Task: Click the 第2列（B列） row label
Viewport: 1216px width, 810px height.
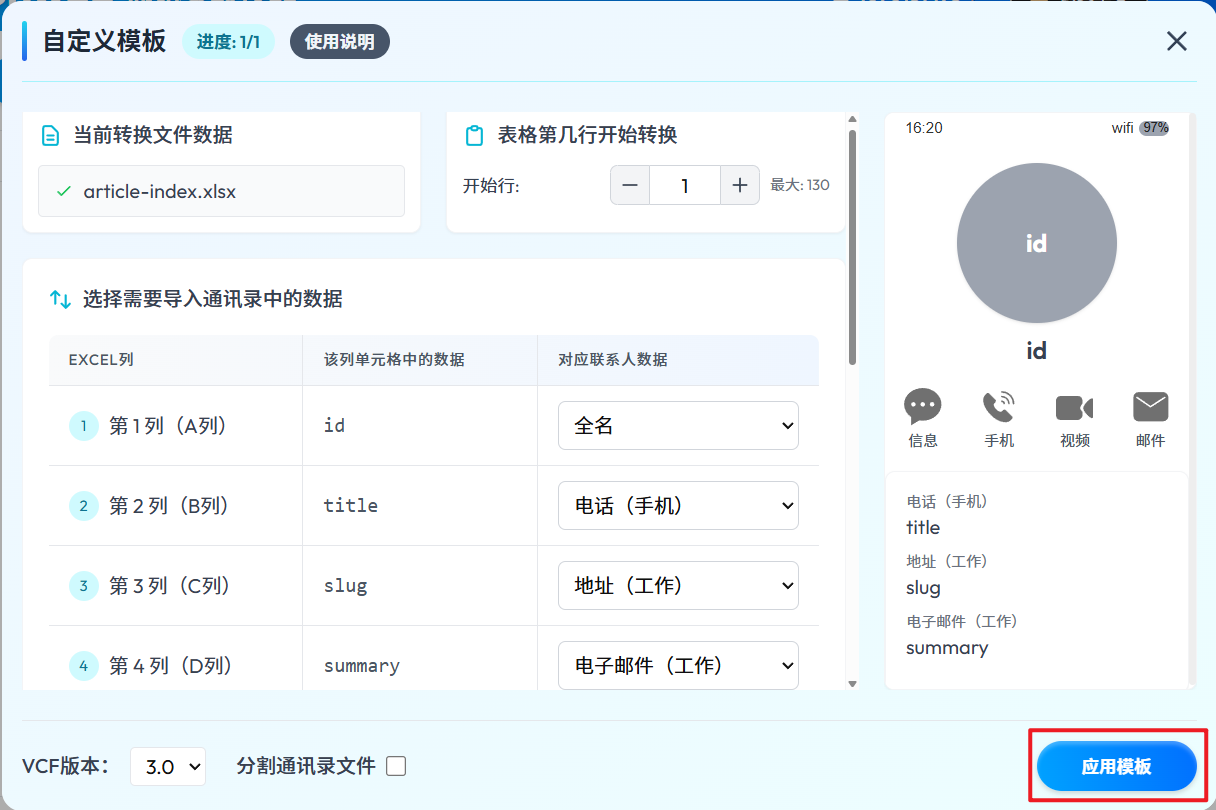Action: click(x=169, y=506)
